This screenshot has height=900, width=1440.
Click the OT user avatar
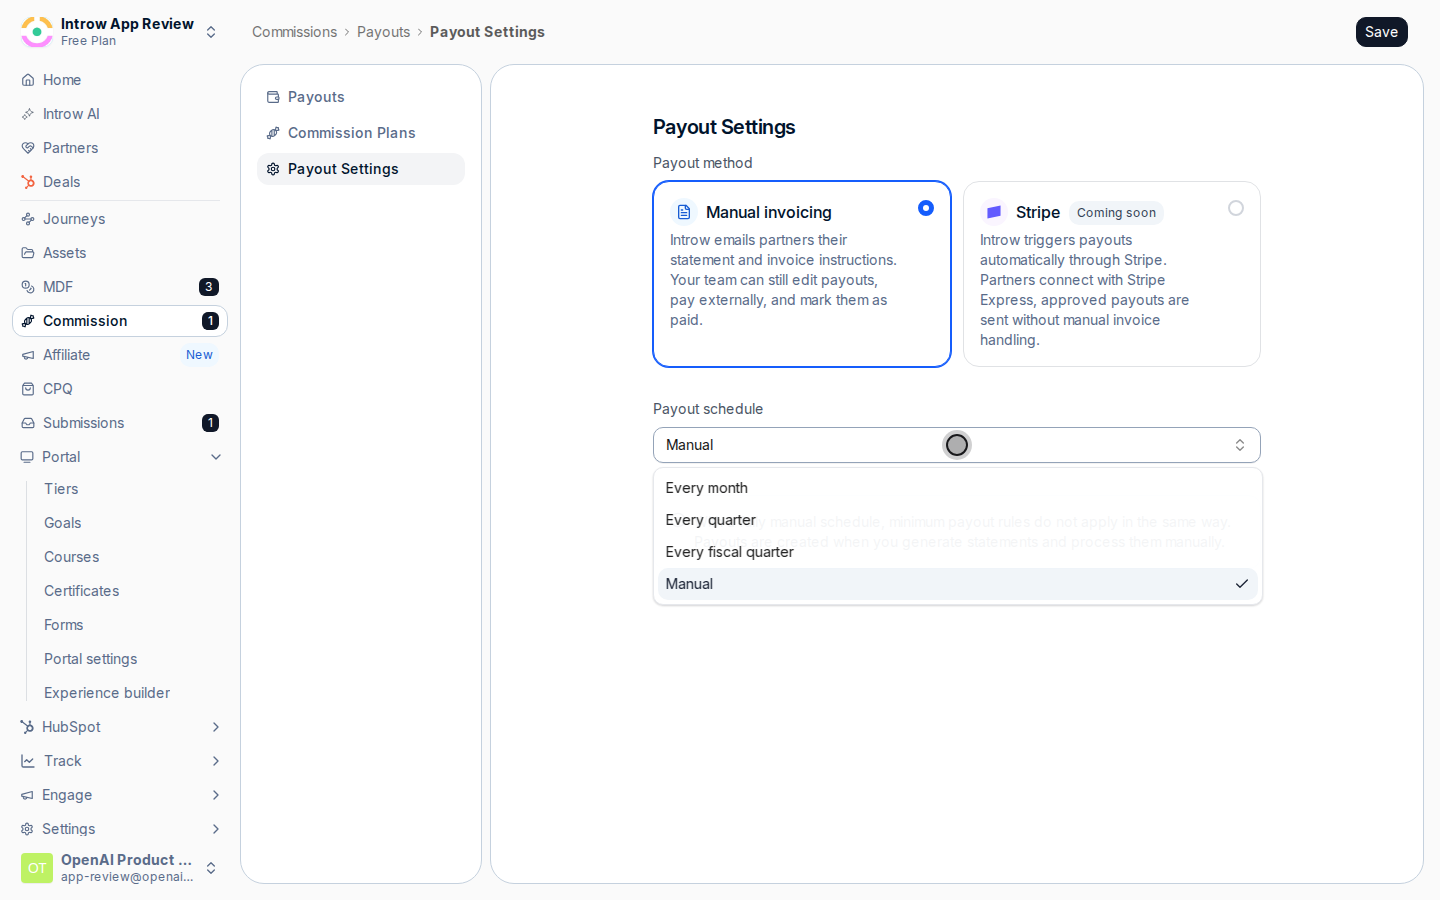point(37,868)
